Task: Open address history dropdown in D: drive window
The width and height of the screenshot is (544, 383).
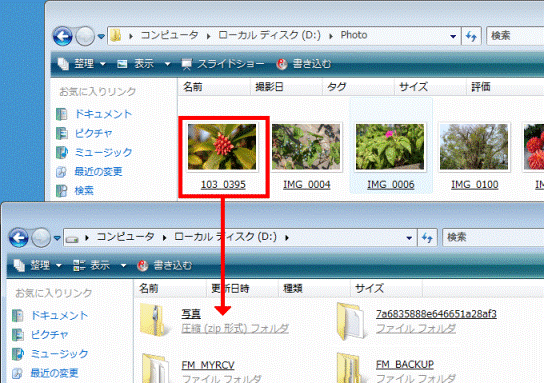Action: [x=409, y=238]
